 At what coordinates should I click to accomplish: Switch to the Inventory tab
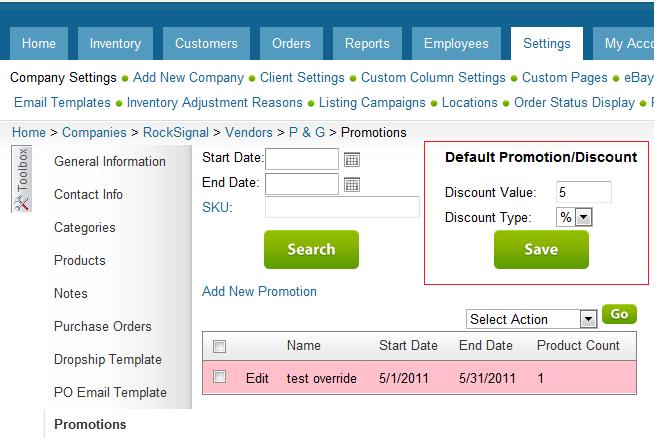(x=115, y=44)
